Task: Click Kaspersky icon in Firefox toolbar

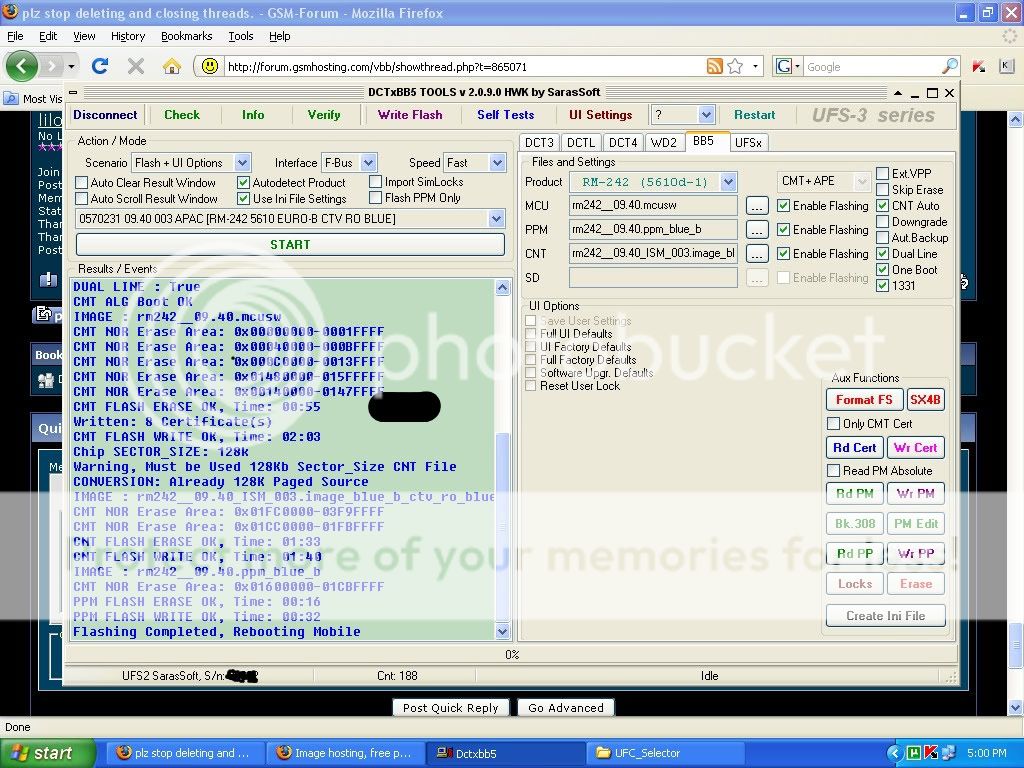Action: 978,66
